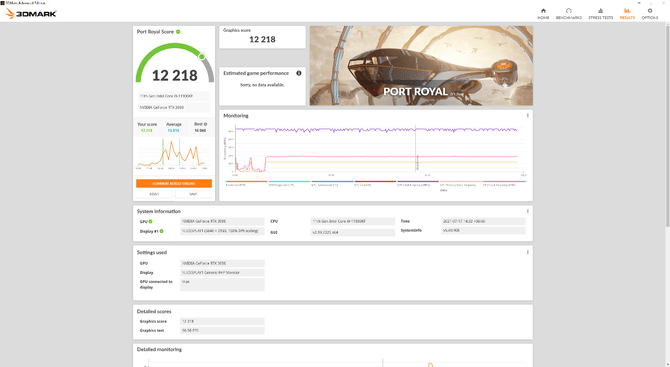Toggle the red GPU load legend line
Image resolution: width=670 pixels, height=367 pixels.
[x=375, y=183]
